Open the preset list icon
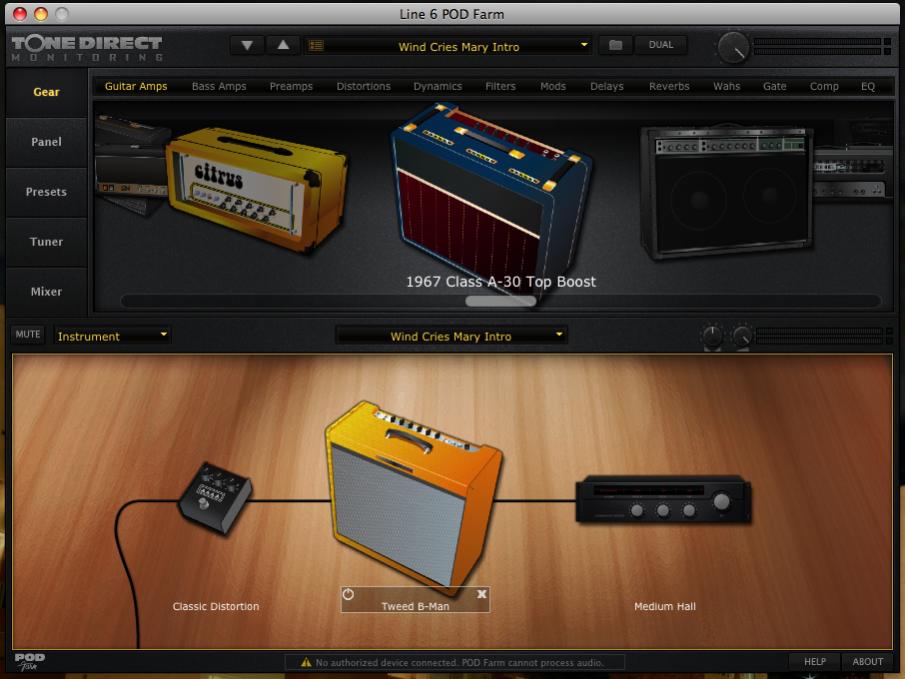 pyautogui.click(x=316, y=46)
